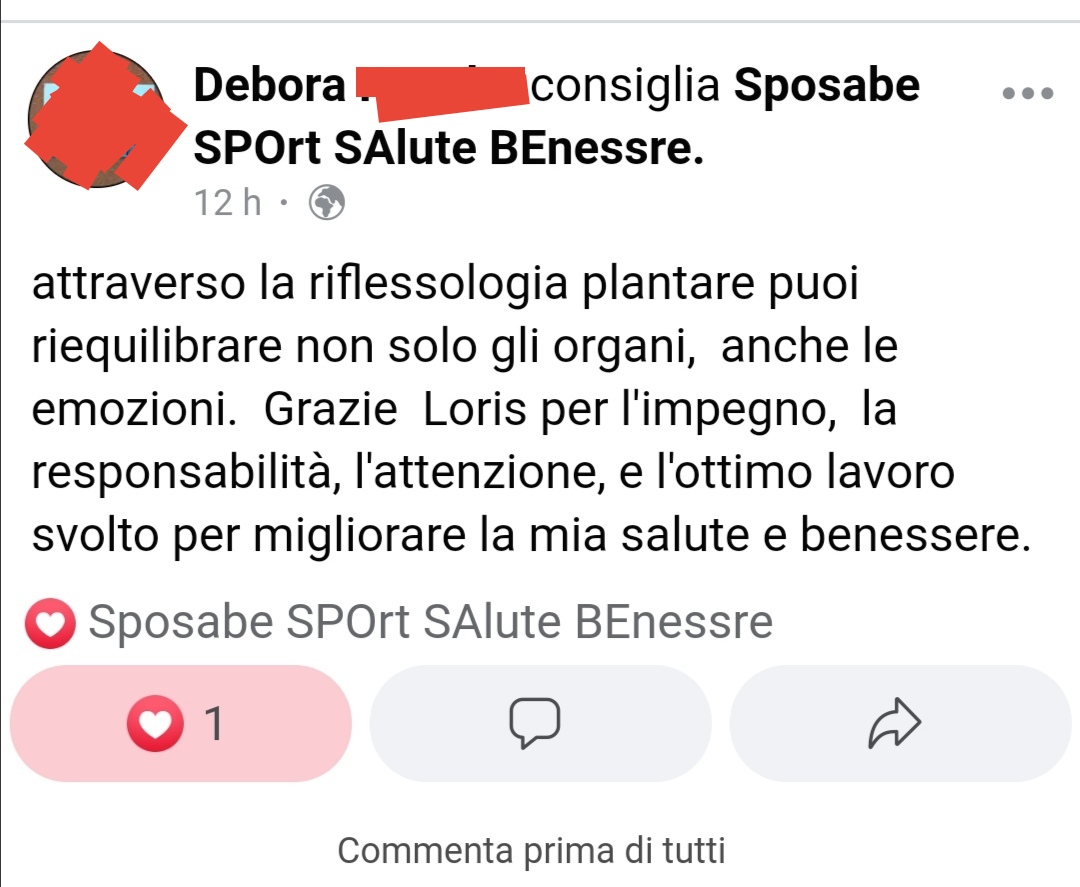The image size is (1080, 887).
Task: Click the globe public-visibility icon
Action: [327, 202]
